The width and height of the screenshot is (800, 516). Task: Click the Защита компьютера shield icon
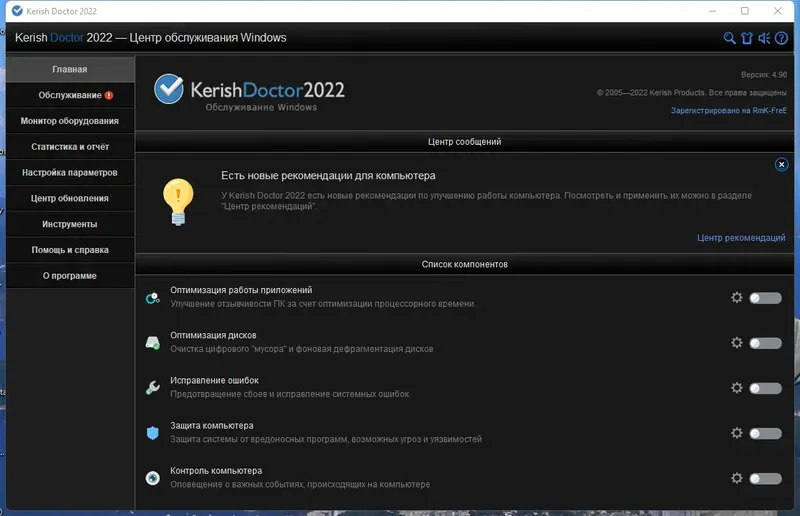pos(153,433)
